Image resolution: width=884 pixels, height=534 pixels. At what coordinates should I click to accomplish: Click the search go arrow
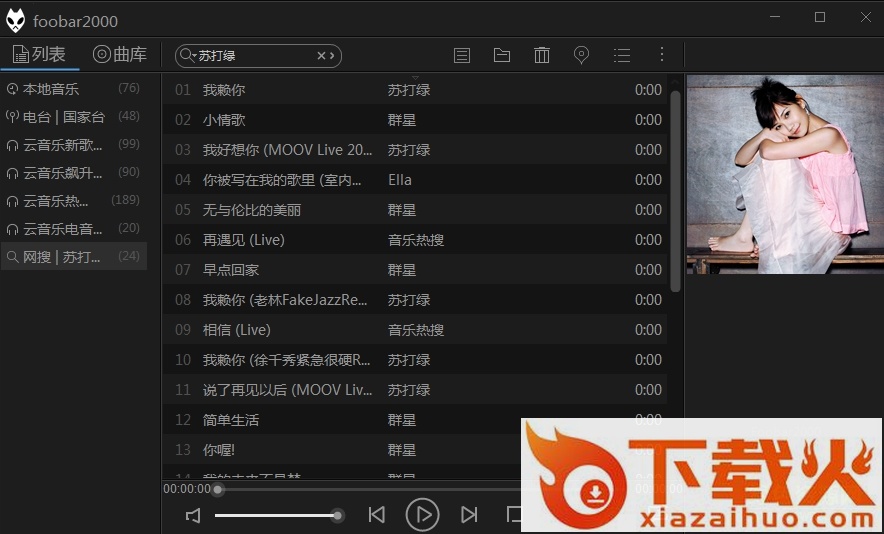(332, 55)
